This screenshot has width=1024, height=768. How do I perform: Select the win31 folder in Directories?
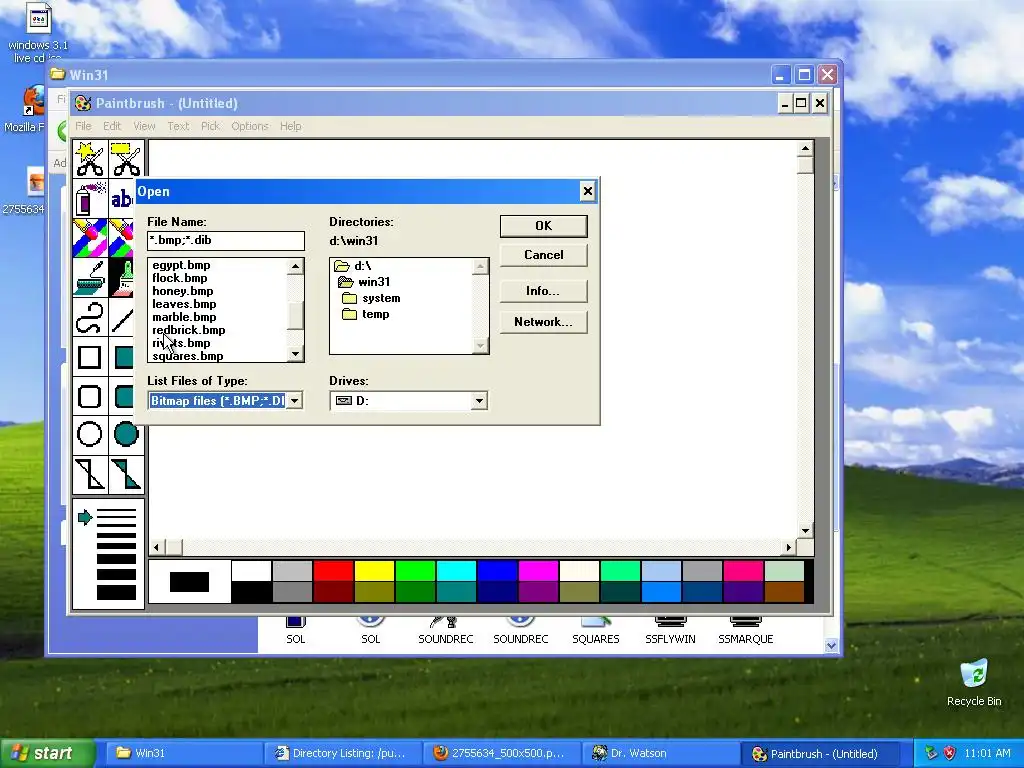pos(364,281)
